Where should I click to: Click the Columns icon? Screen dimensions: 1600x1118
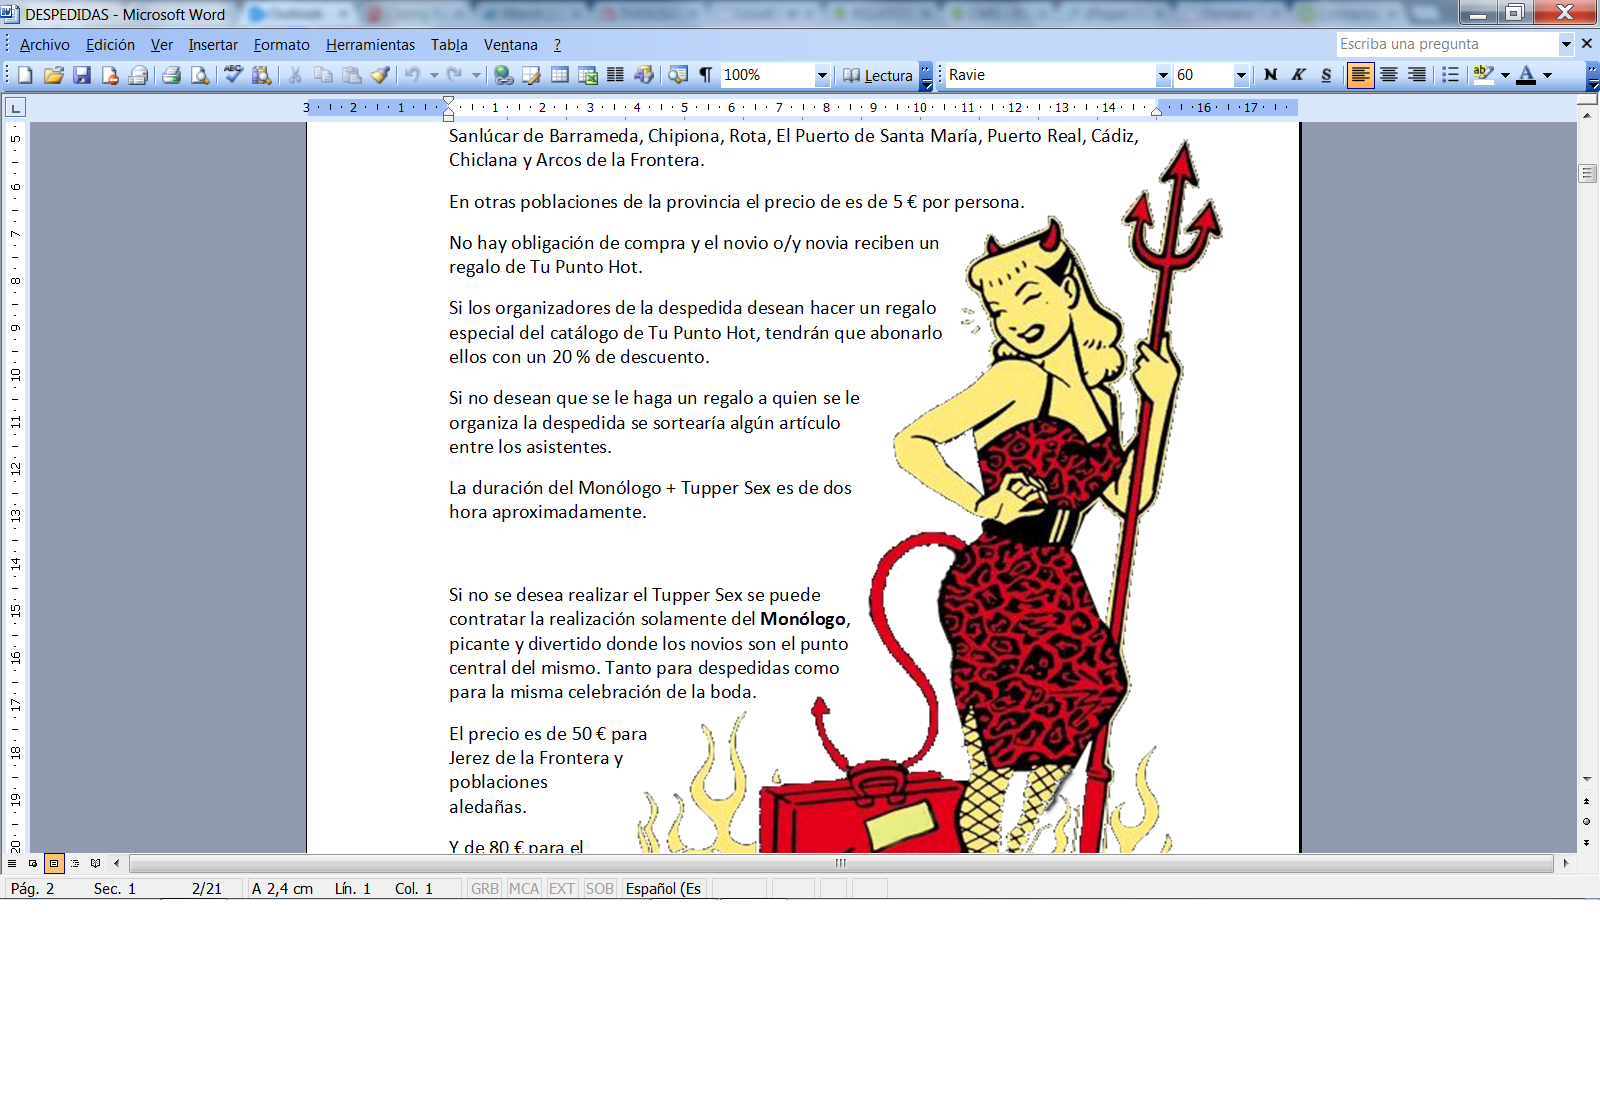click(x=616, y=75)
